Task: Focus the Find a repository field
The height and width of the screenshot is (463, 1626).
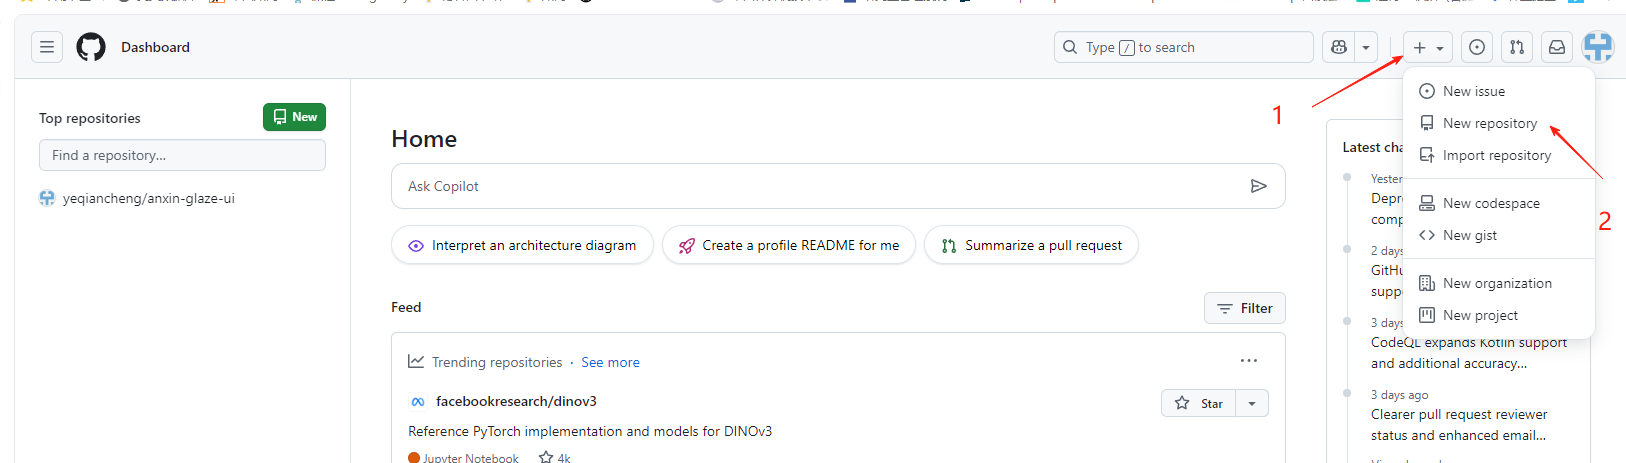Action: coord(182,155)
